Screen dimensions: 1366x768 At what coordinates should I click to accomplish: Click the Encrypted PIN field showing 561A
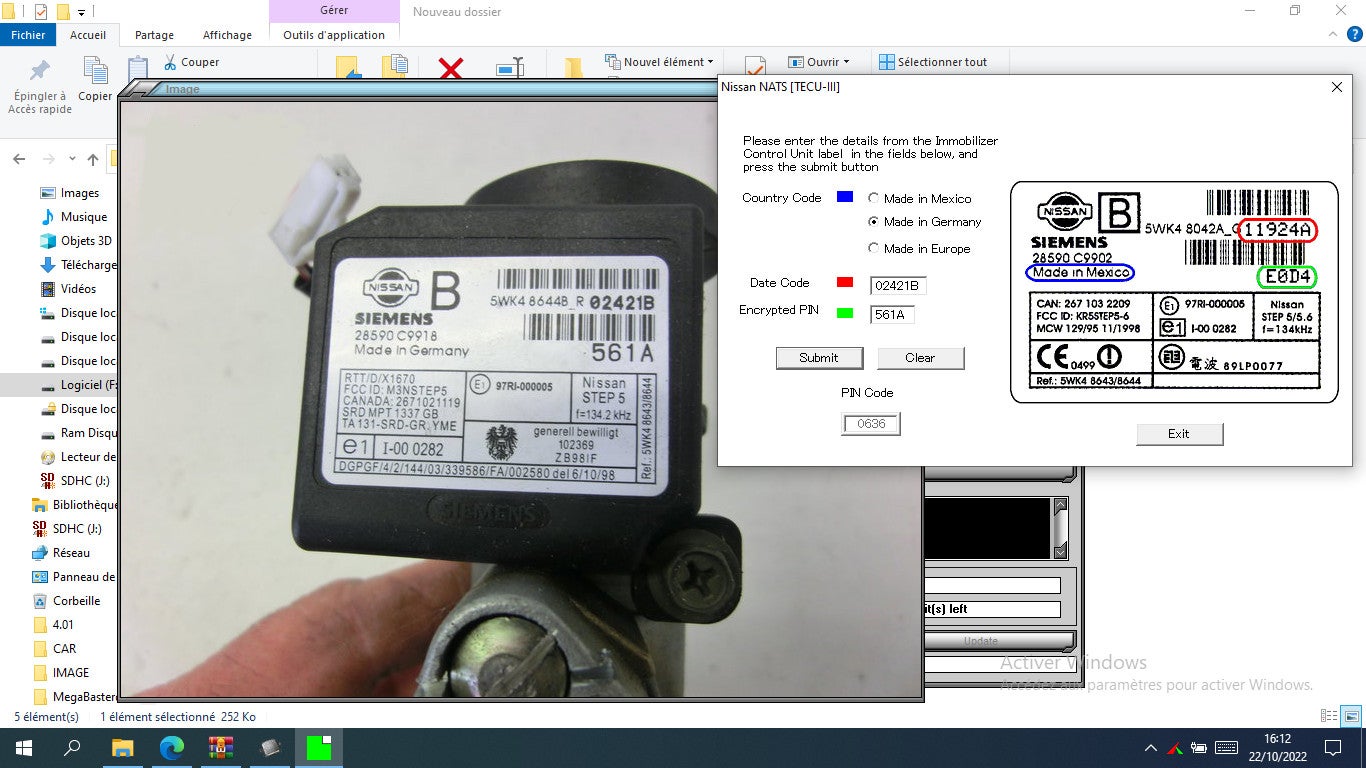click(892, 314)
